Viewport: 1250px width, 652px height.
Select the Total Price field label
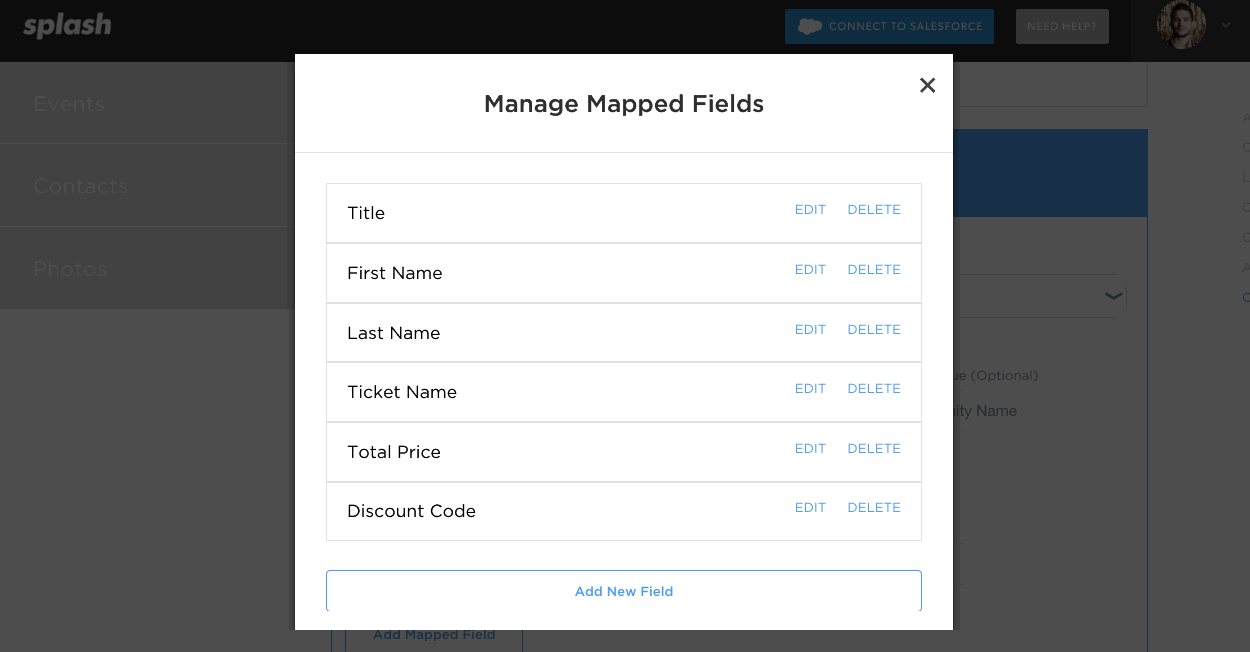[x=394, y=452]
